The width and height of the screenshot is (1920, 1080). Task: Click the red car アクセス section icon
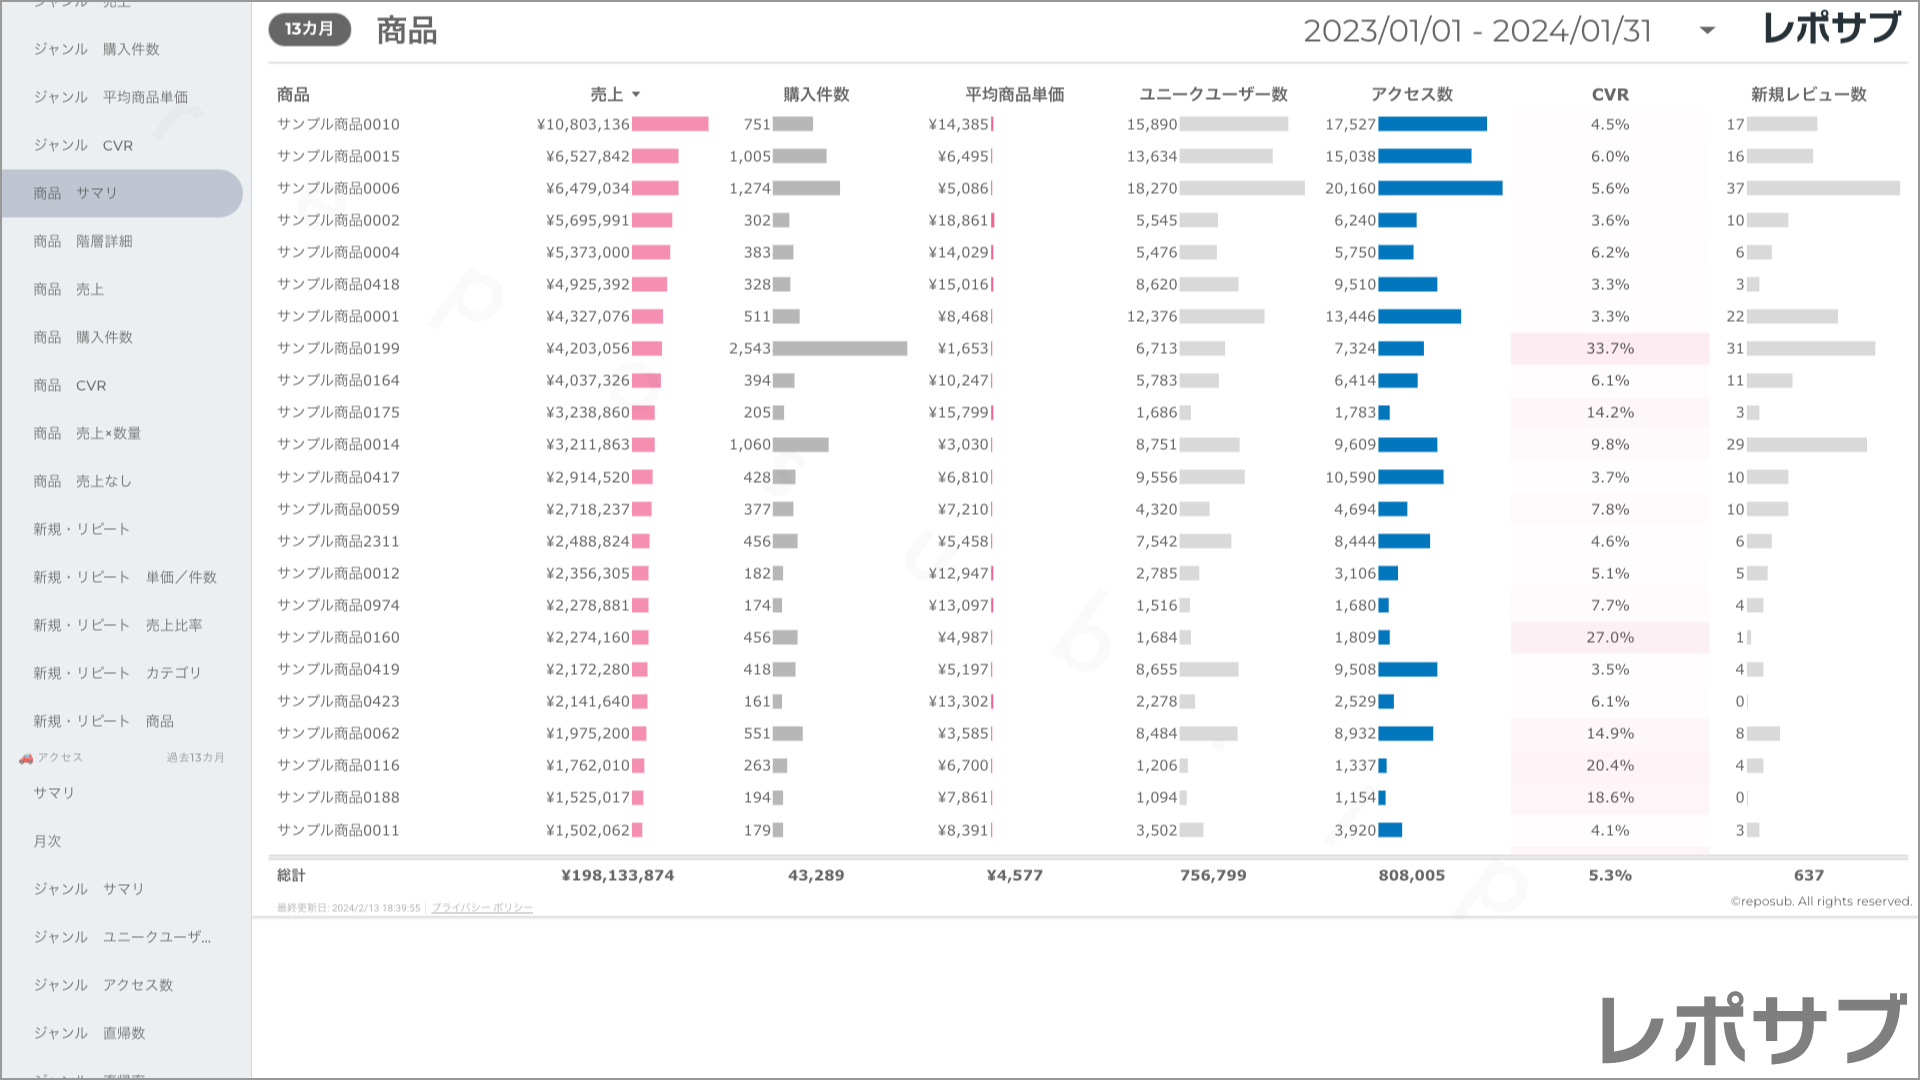[x=26, y=758]
